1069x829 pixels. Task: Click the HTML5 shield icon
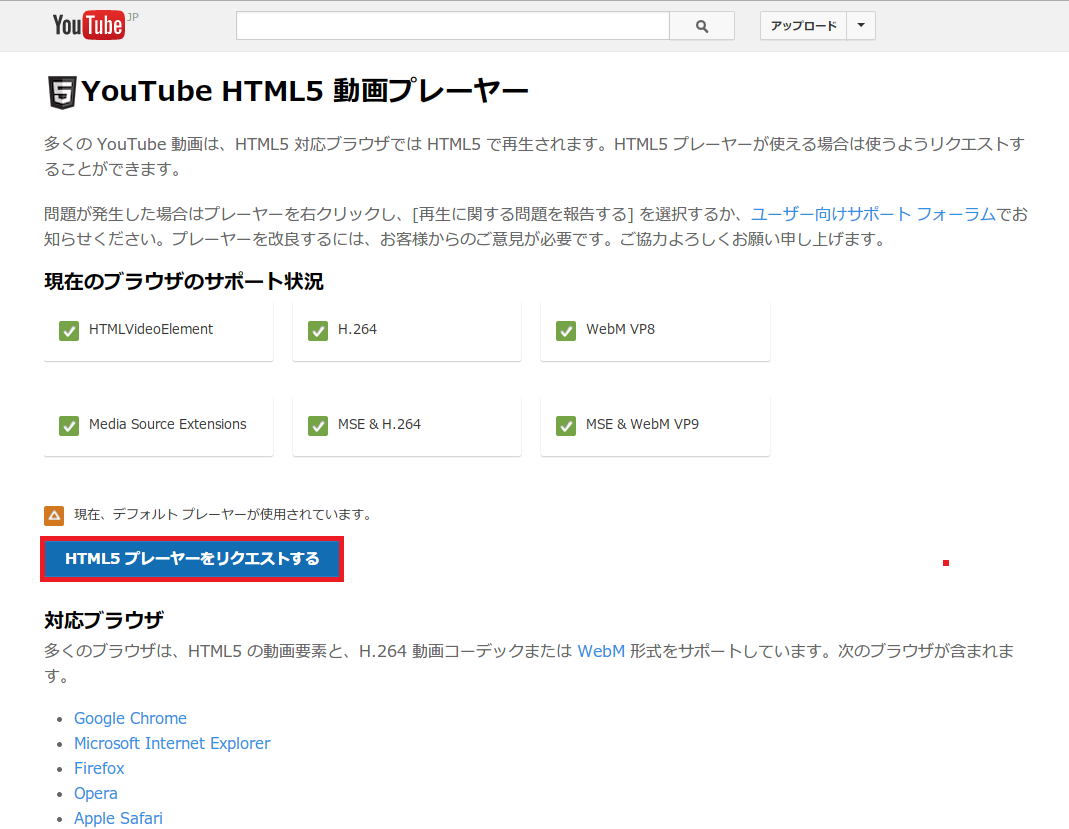click(61, 92)
